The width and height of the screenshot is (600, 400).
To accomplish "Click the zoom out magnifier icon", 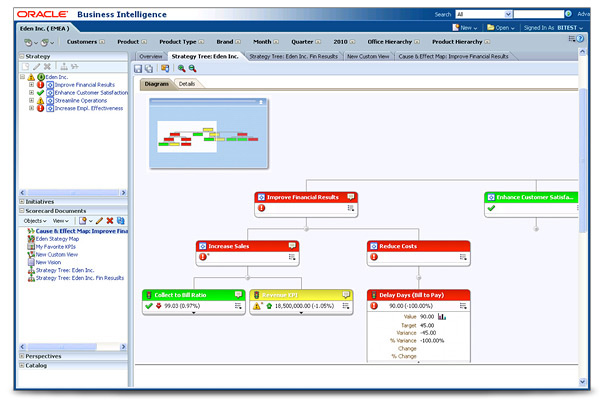I will (x=192, y=68).
